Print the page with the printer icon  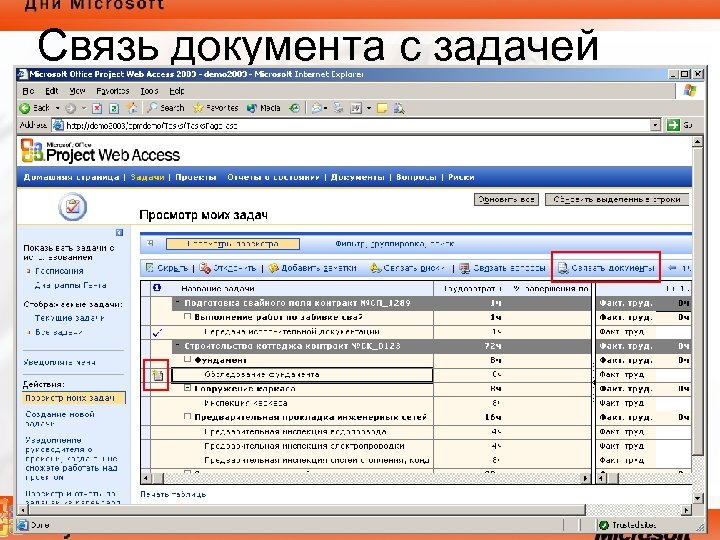point(338,108)
